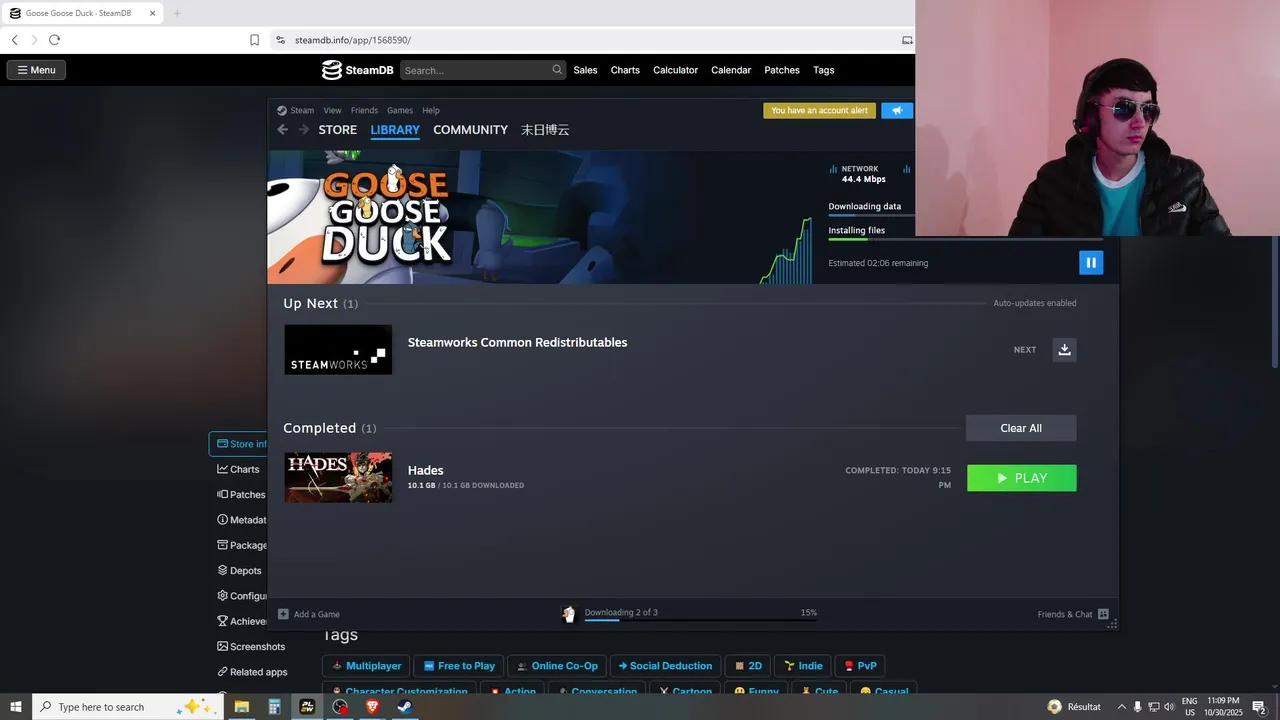1280x720 pixels.
Task: Click the blue megaphone announcements icon
Action: pos(897,110)
